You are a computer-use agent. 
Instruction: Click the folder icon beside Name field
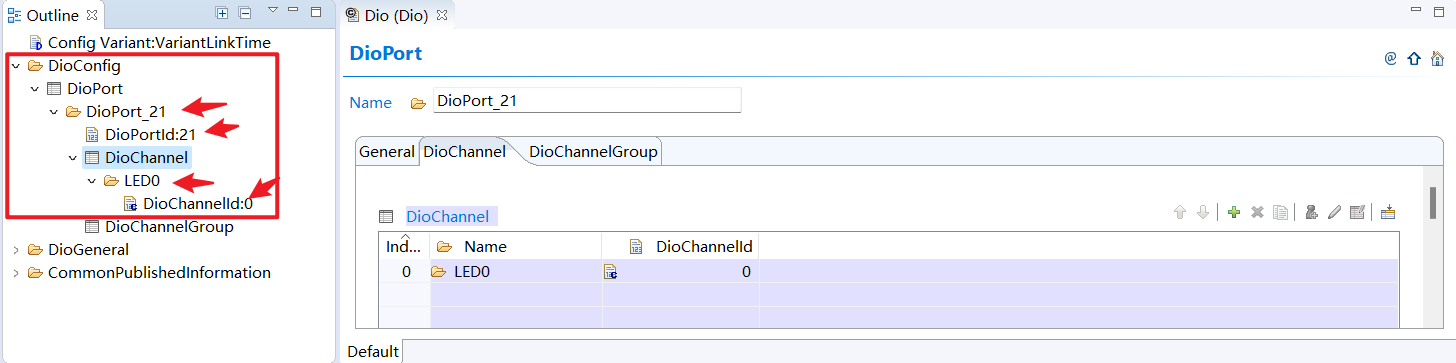(418, 103)
